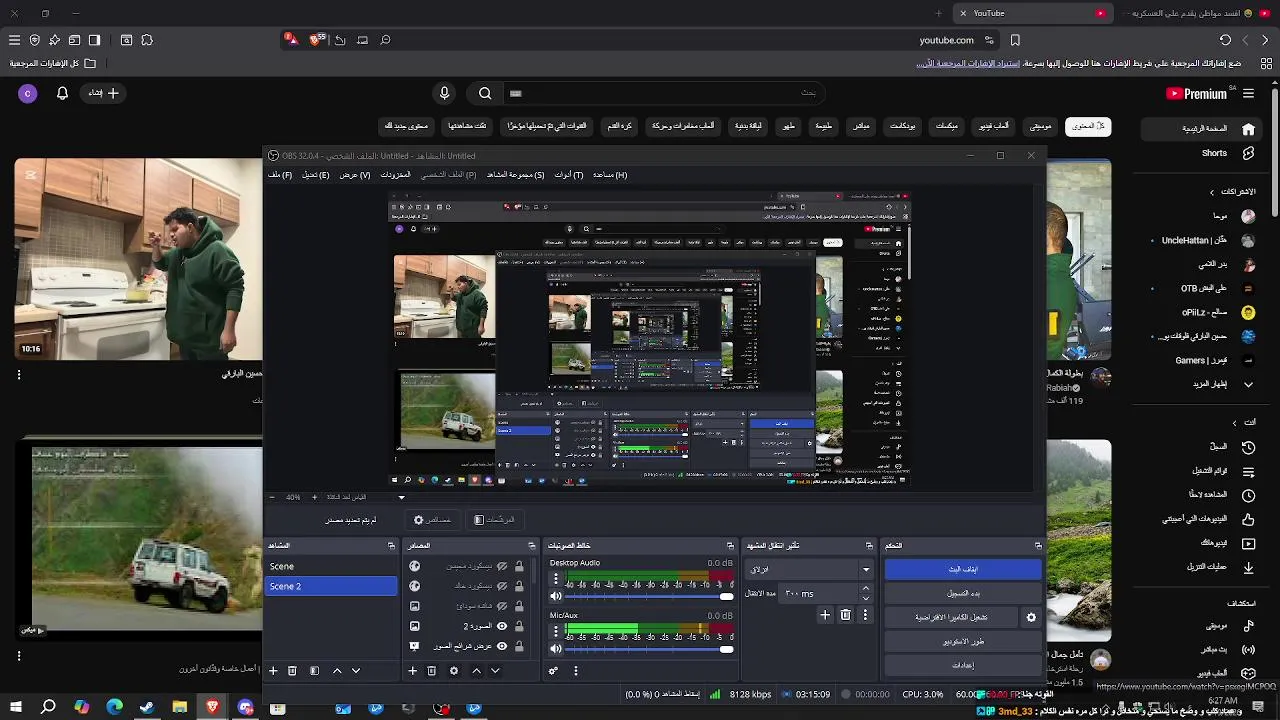
Task: Open scene filters icon in Scenes panel
Action: pyautogui.click(x=314, y=671)
